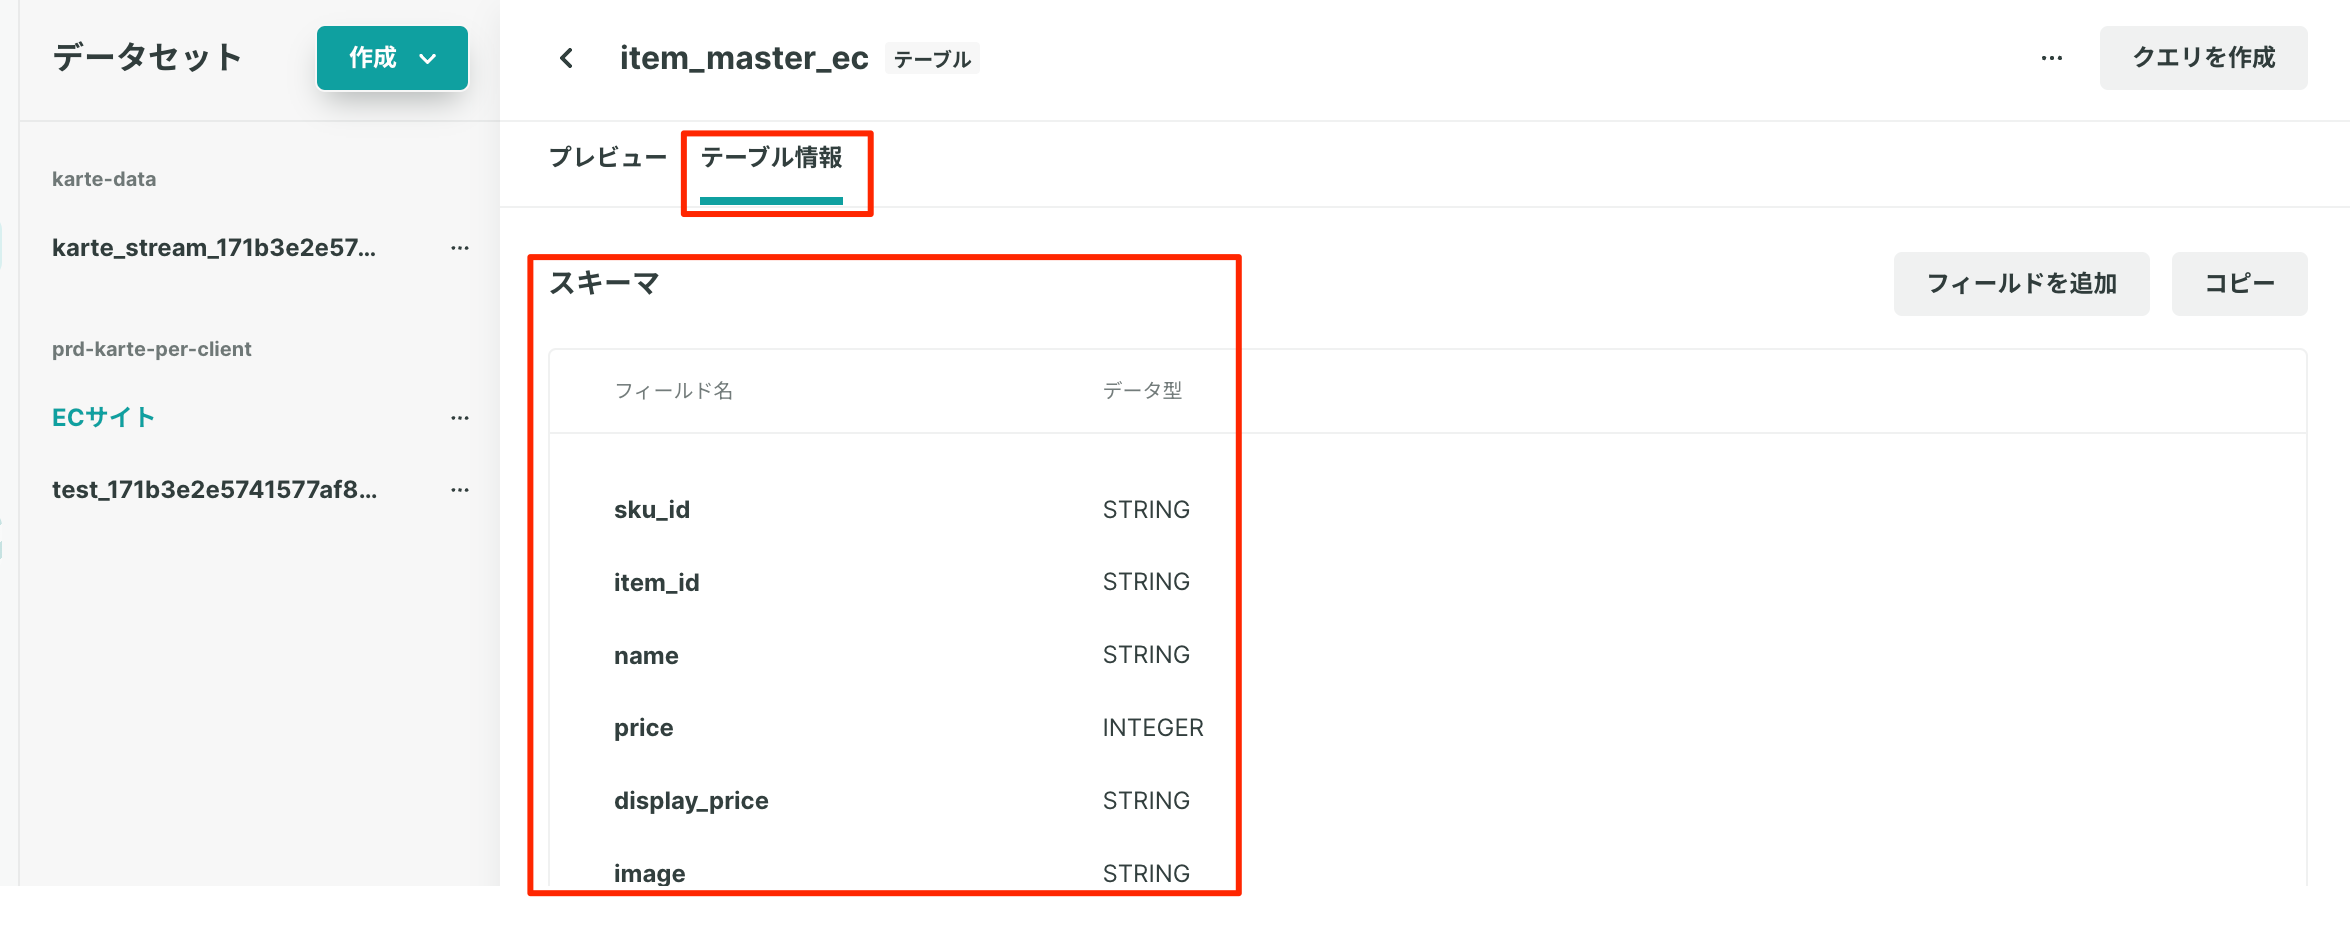Click the スキーマ section heading
This screenshot has height=938, width=2350.
coord(604,283)
